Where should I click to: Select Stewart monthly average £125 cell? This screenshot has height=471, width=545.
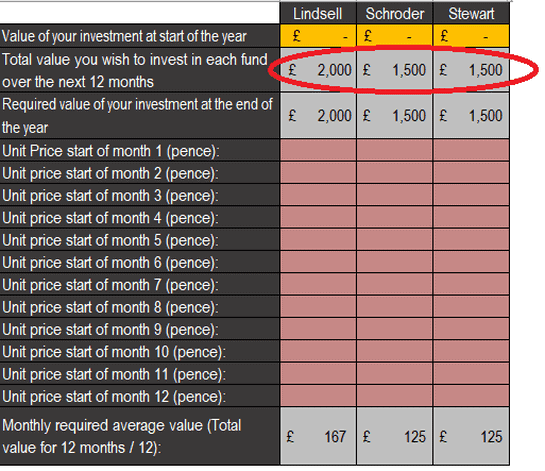[471, 436]
